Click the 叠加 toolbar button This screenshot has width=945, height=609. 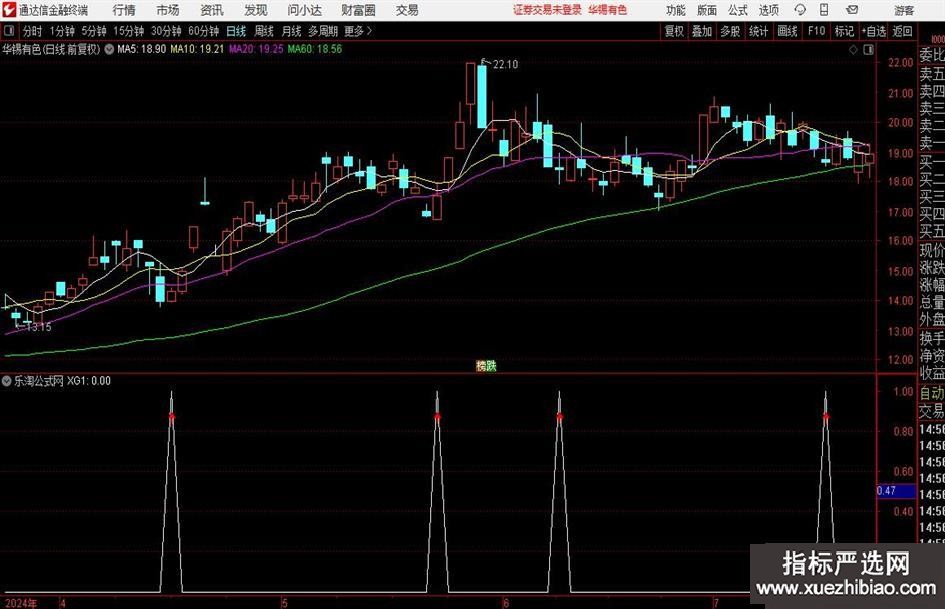(x=702, y=31)
